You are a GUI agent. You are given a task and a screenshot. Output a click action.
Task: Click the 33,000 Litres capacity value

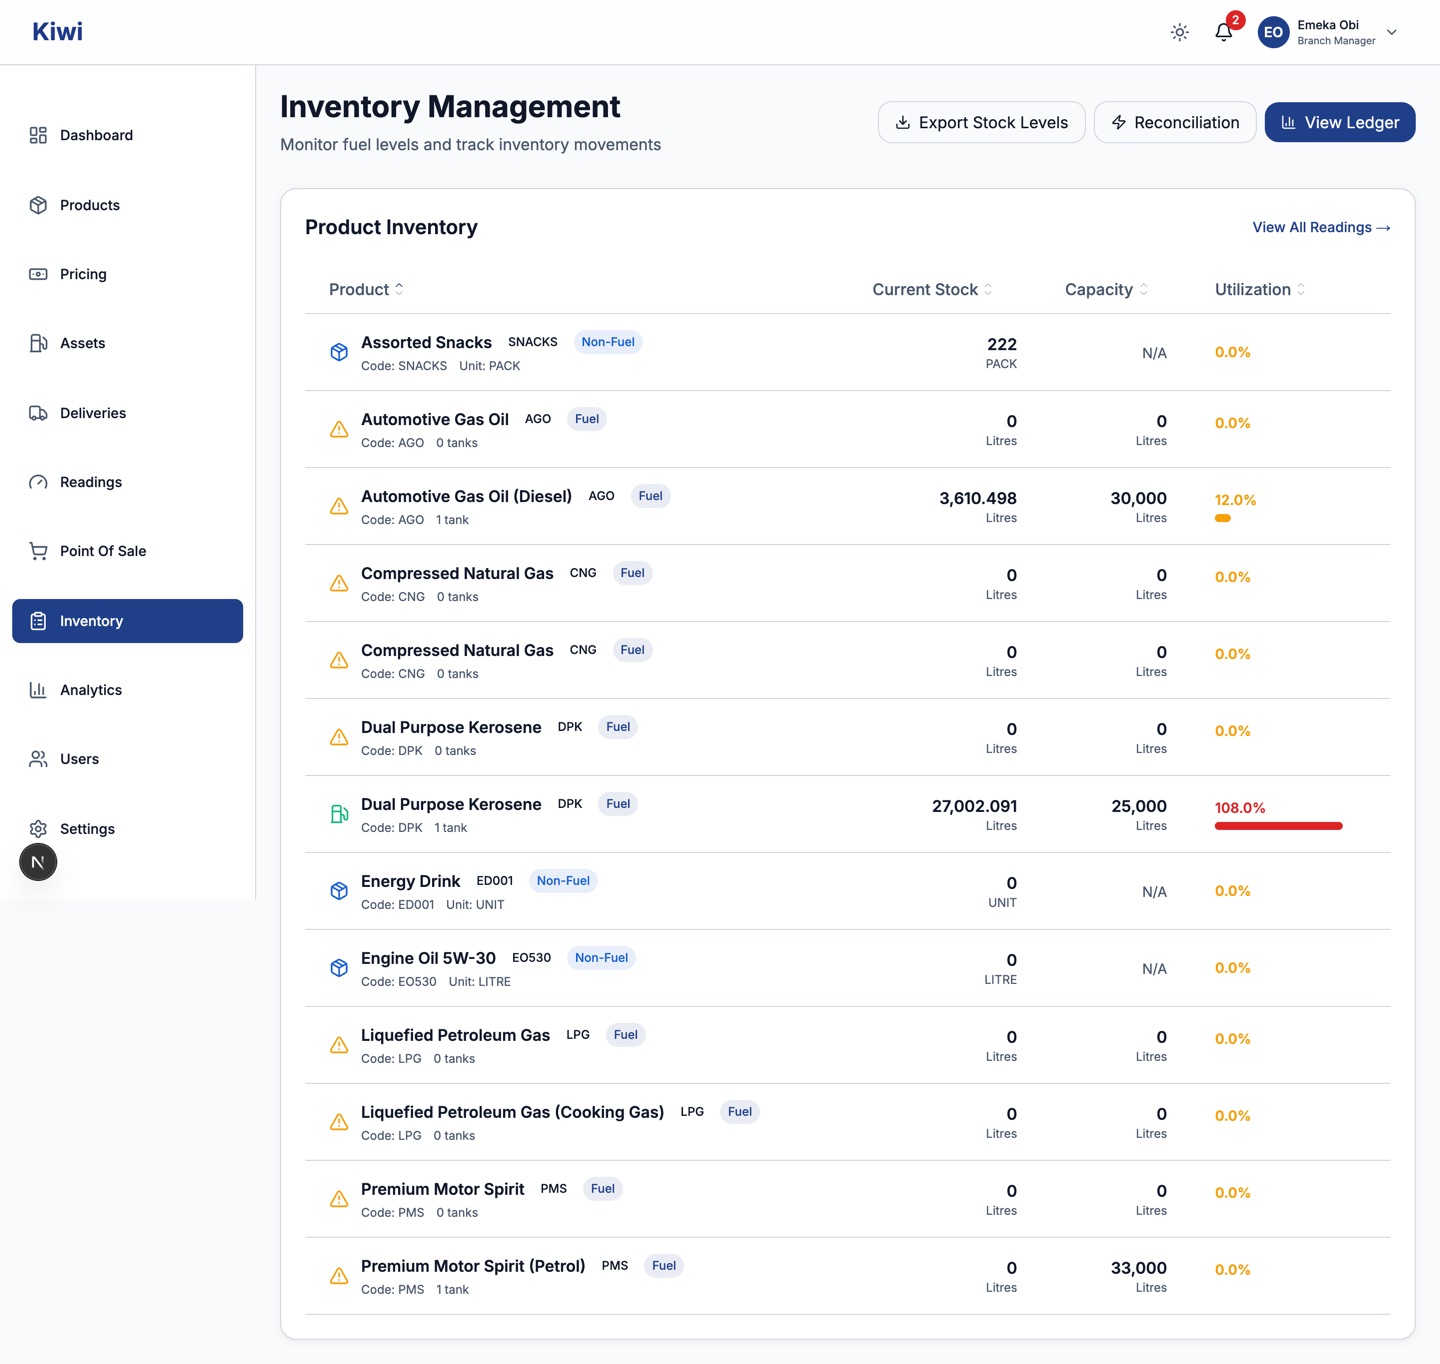pos(1139,1276)
